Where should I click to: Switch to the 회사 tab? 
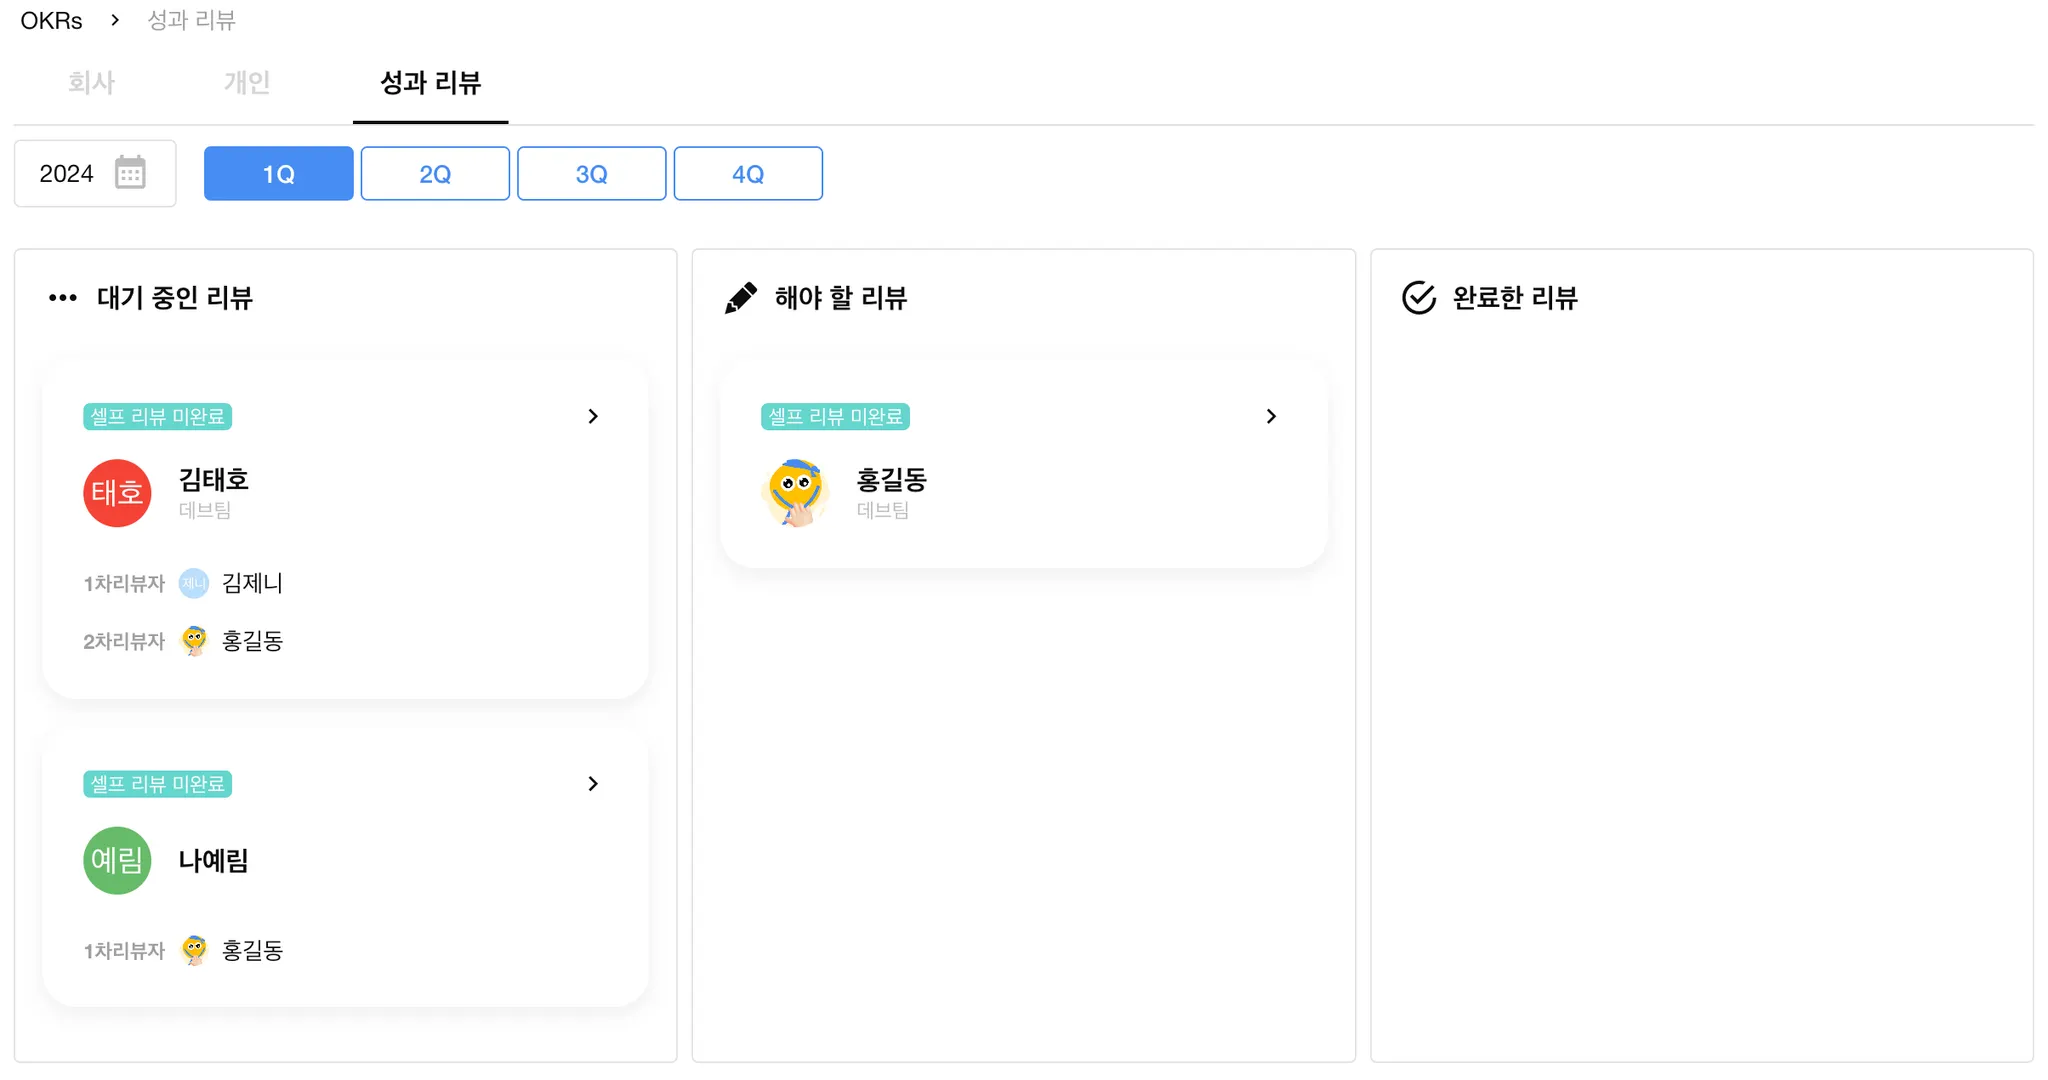(x=91, y=82)
